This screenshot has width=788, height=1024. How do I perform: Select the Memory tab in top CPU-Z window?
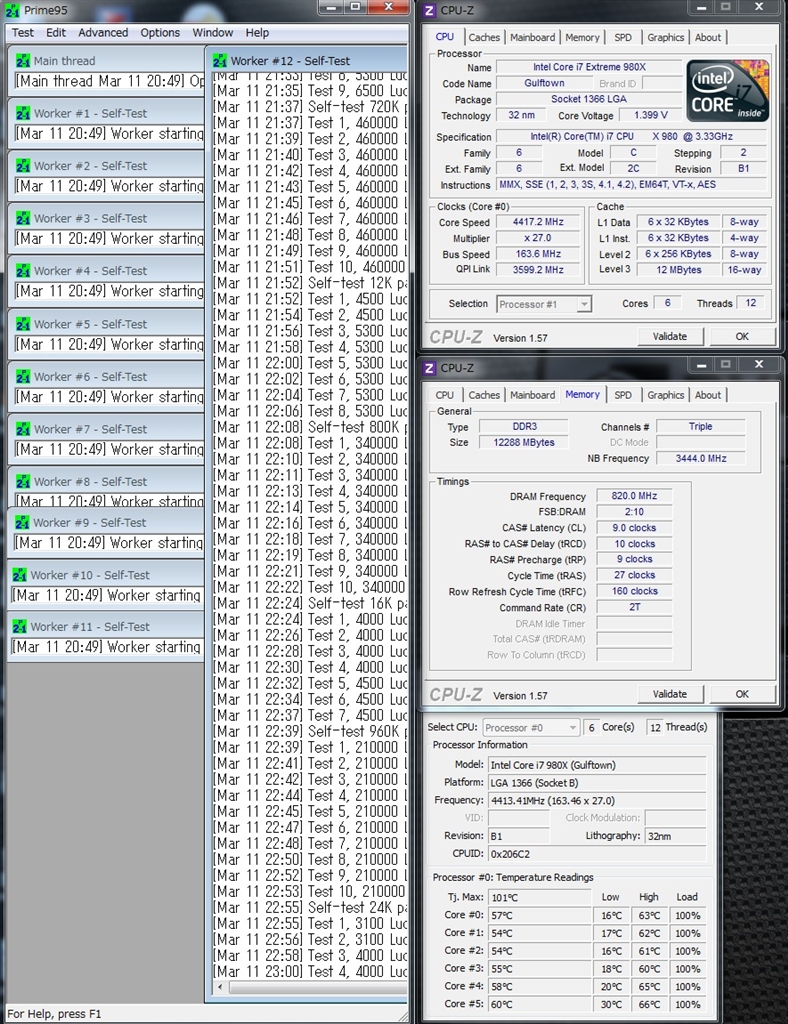pos(582,38)
